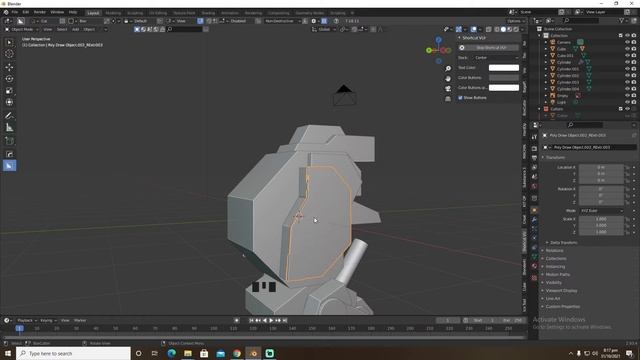Select the Move tool in left toolbar
Viewport: 640px width, 360px height.
[x=9, y=67]
